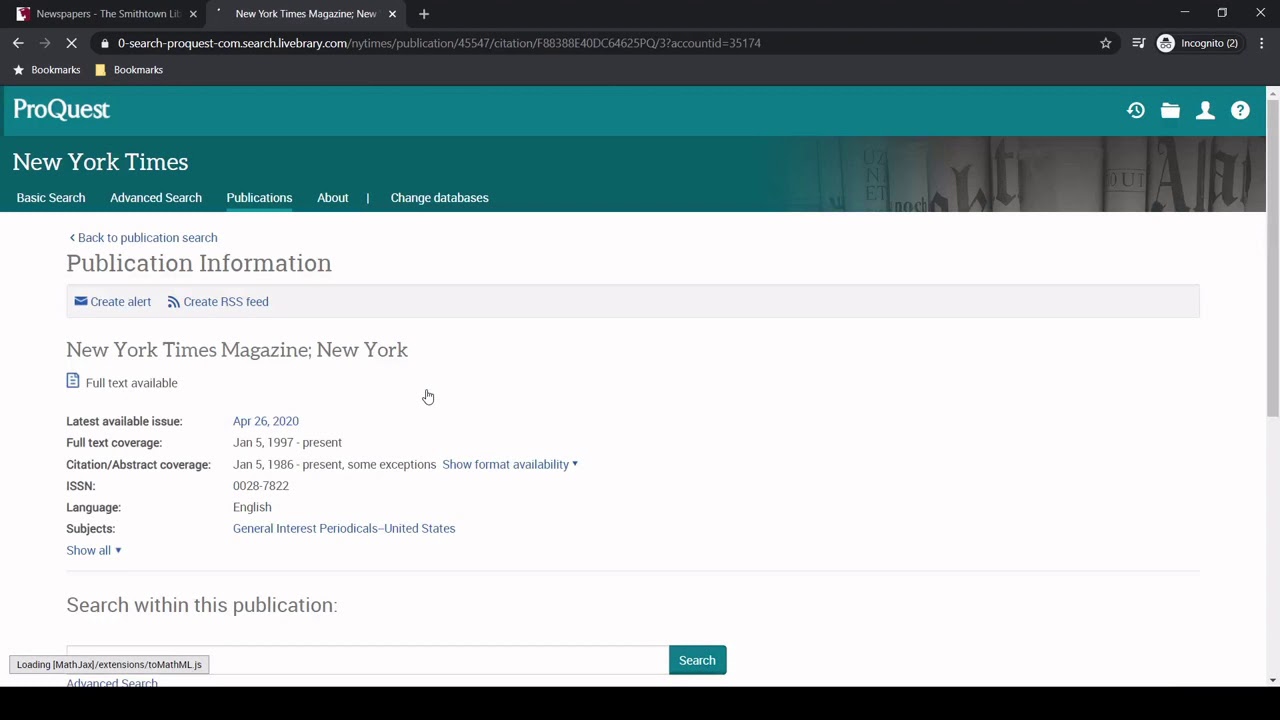Open the About menu item

point(333,198)
